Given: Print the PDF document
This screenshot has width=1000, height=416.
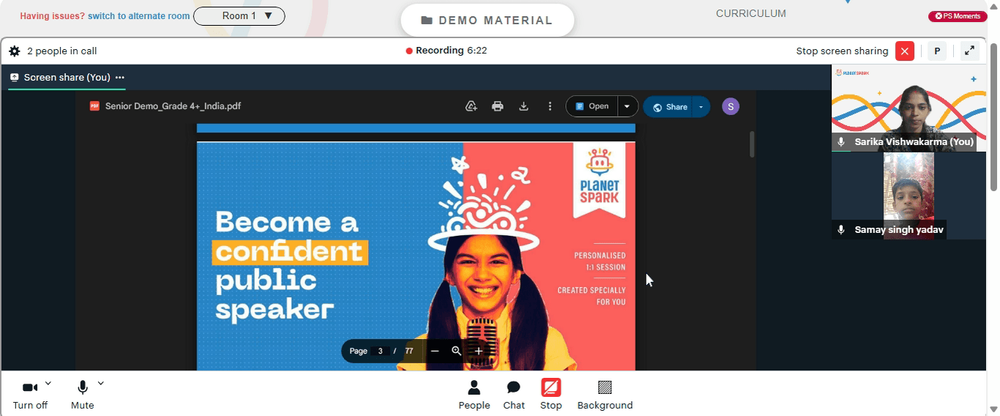Looking at the screenshot, I should click(x=497, y=107).
